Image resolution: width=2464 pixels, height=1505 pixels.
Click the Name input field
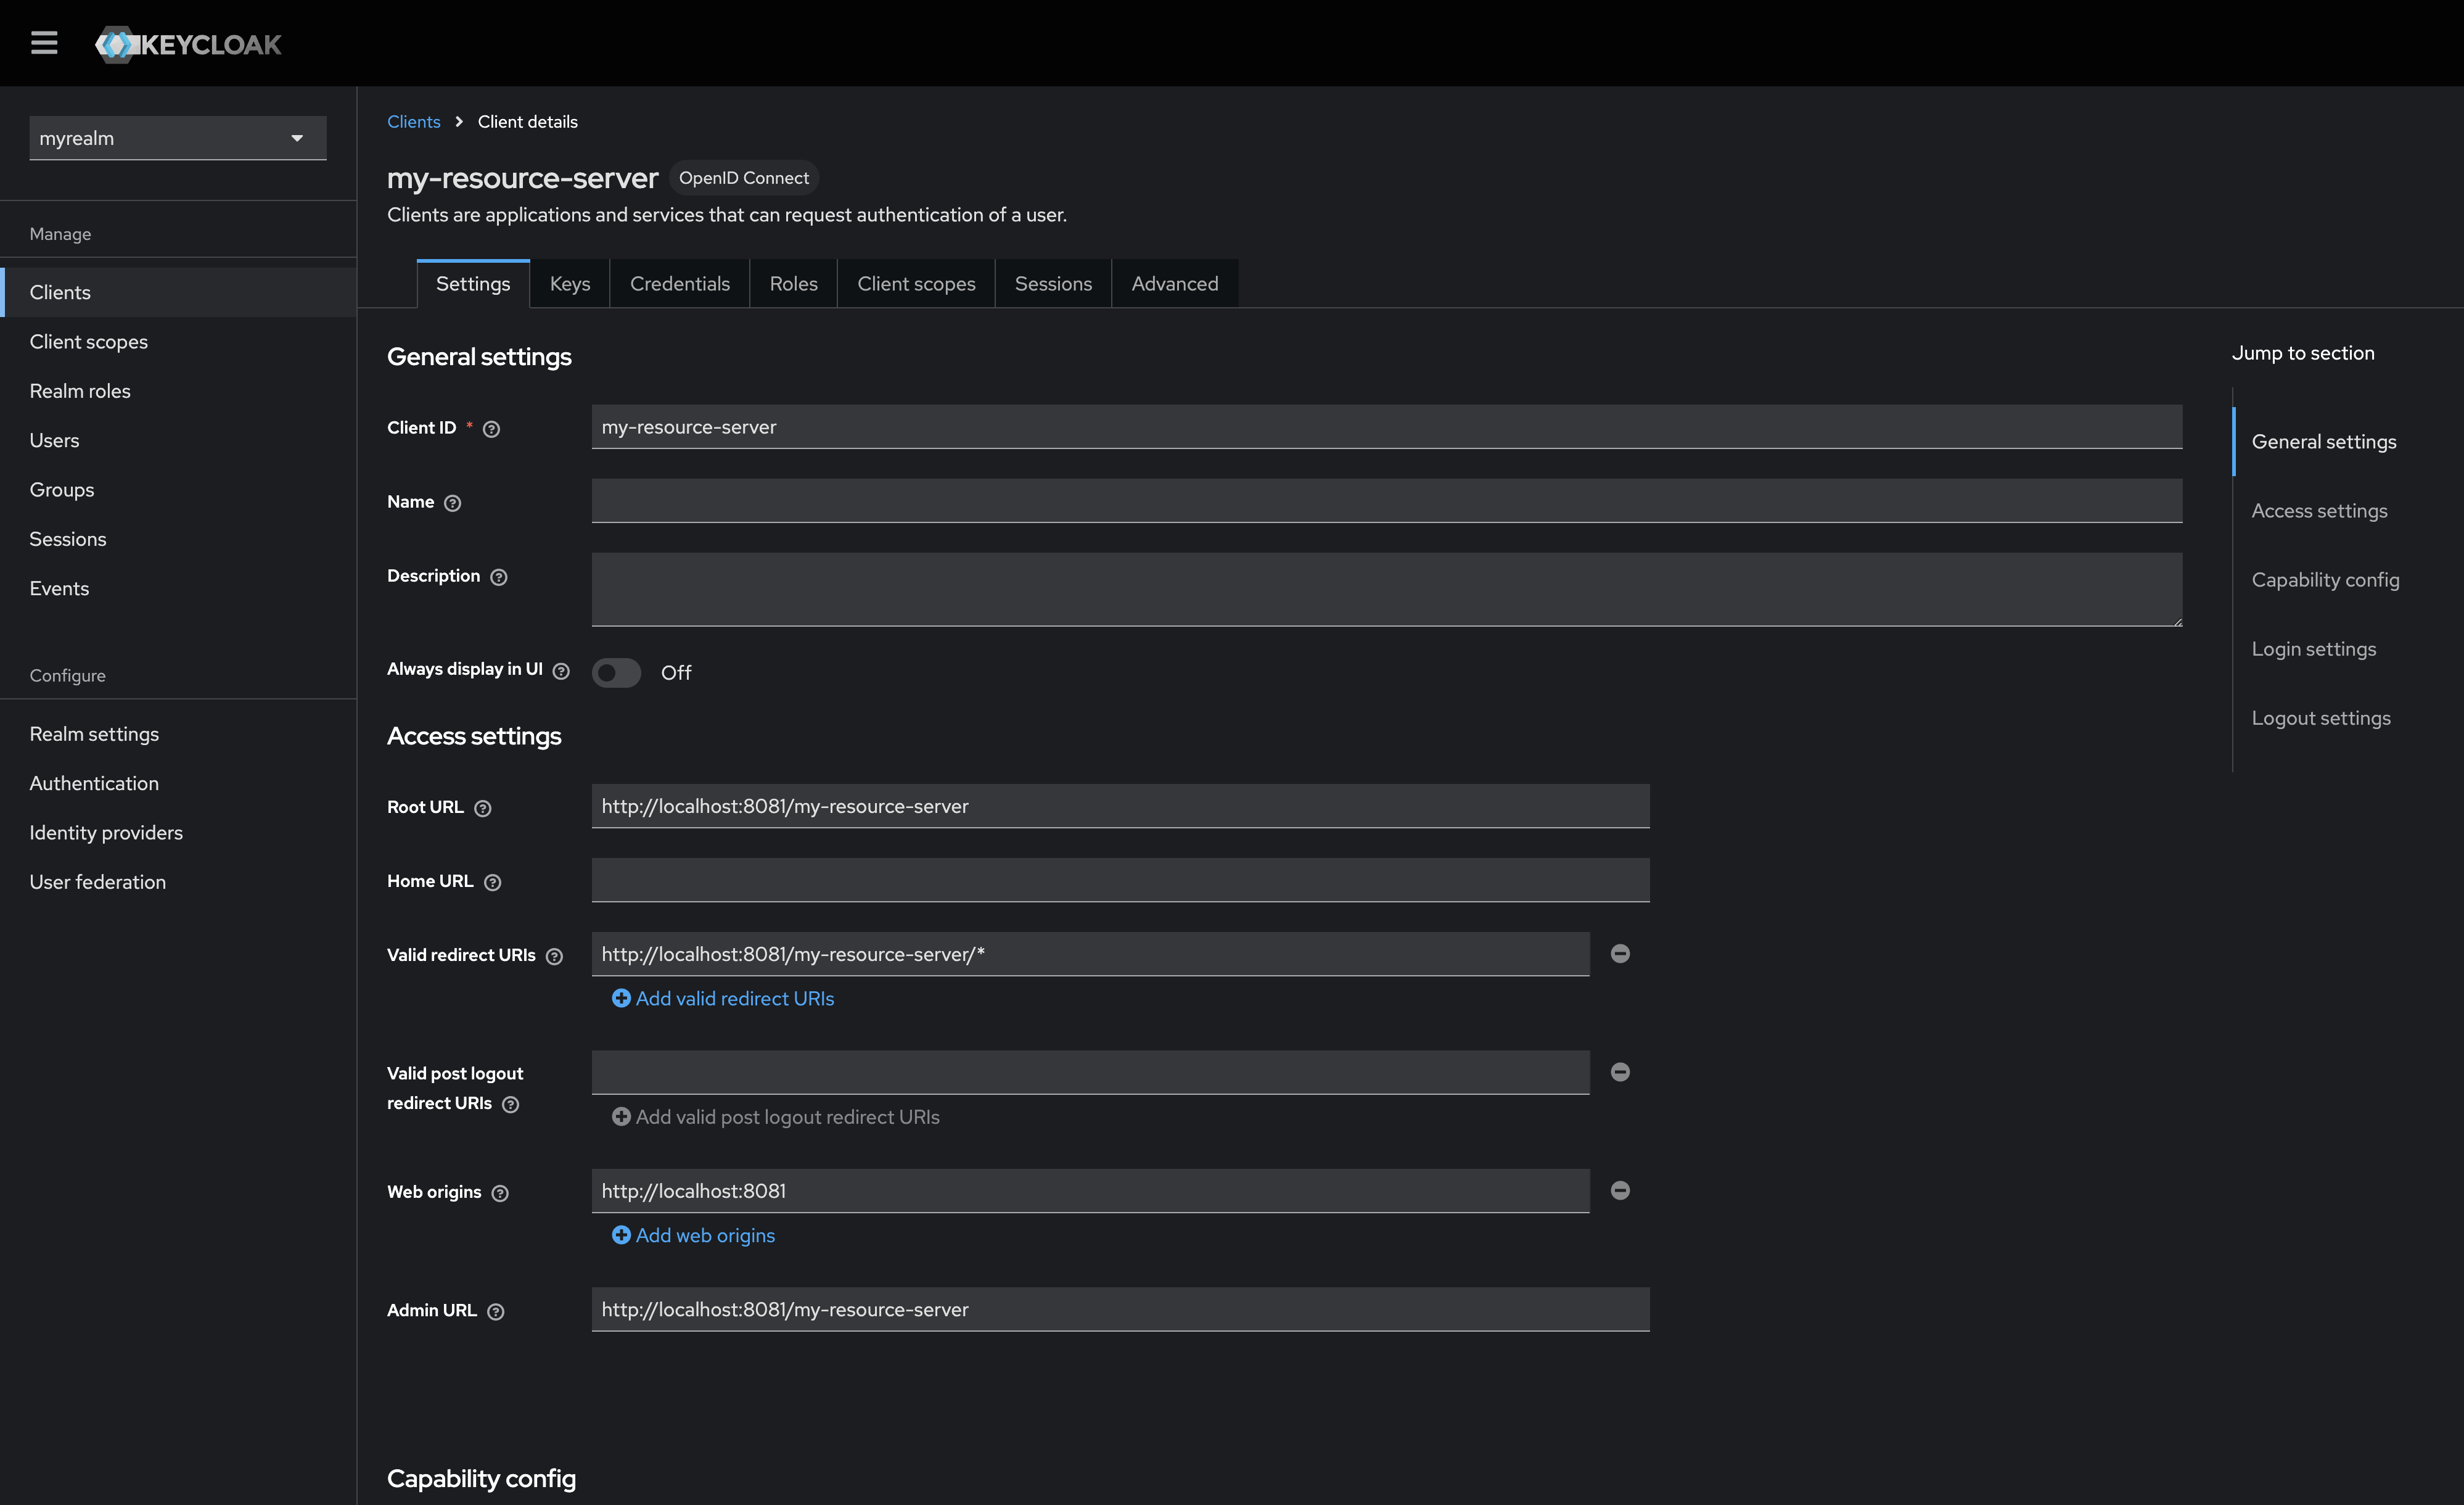coord(1386,501)
